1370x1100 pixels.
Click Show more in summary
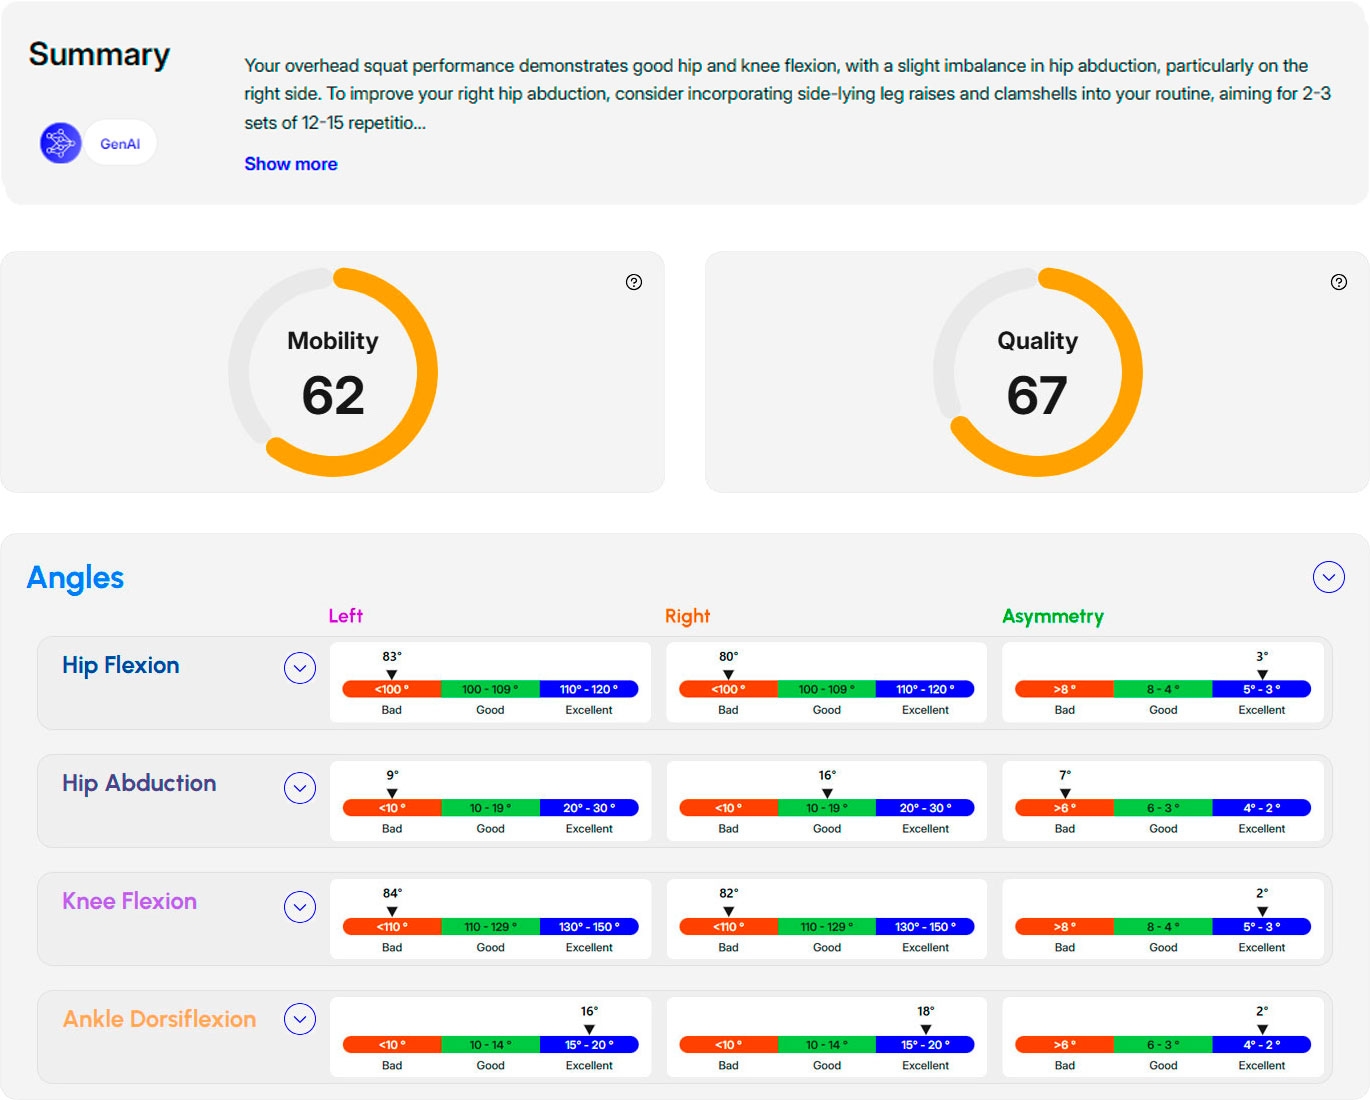coord(291,164)
